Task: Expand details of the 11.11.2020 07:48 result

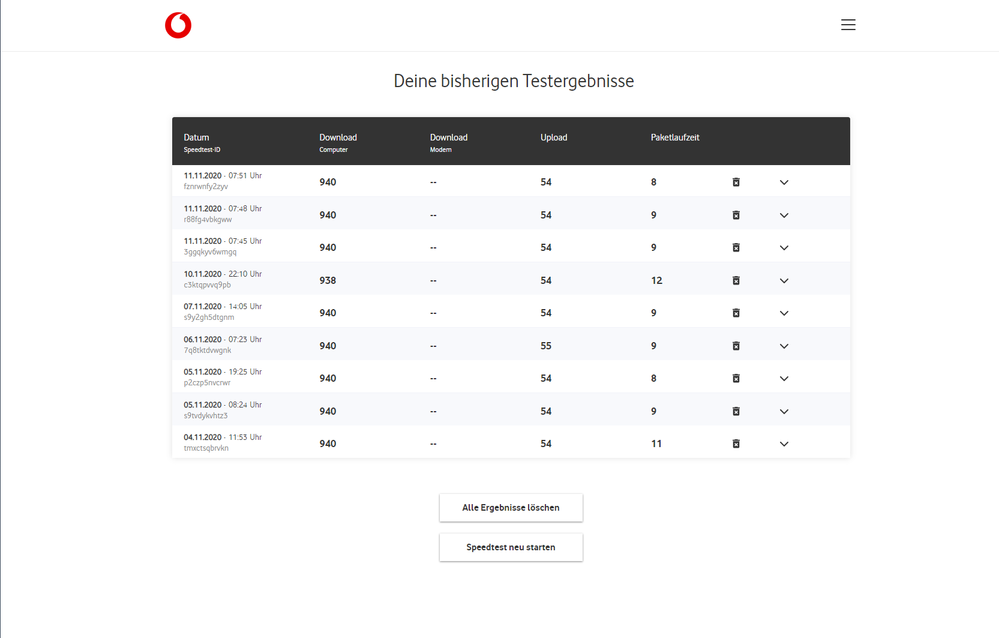Action: (784, 215)
